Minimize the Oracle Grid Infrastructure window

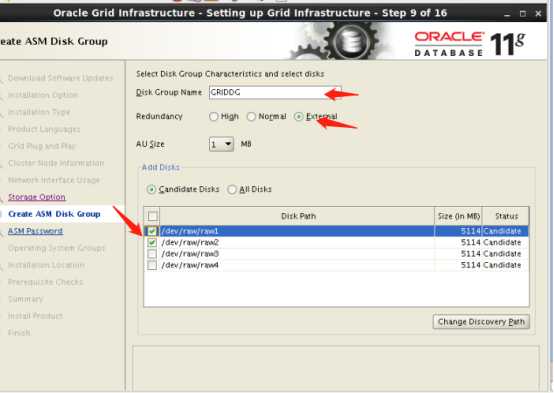pyautogui.click(x=507, y=14)
